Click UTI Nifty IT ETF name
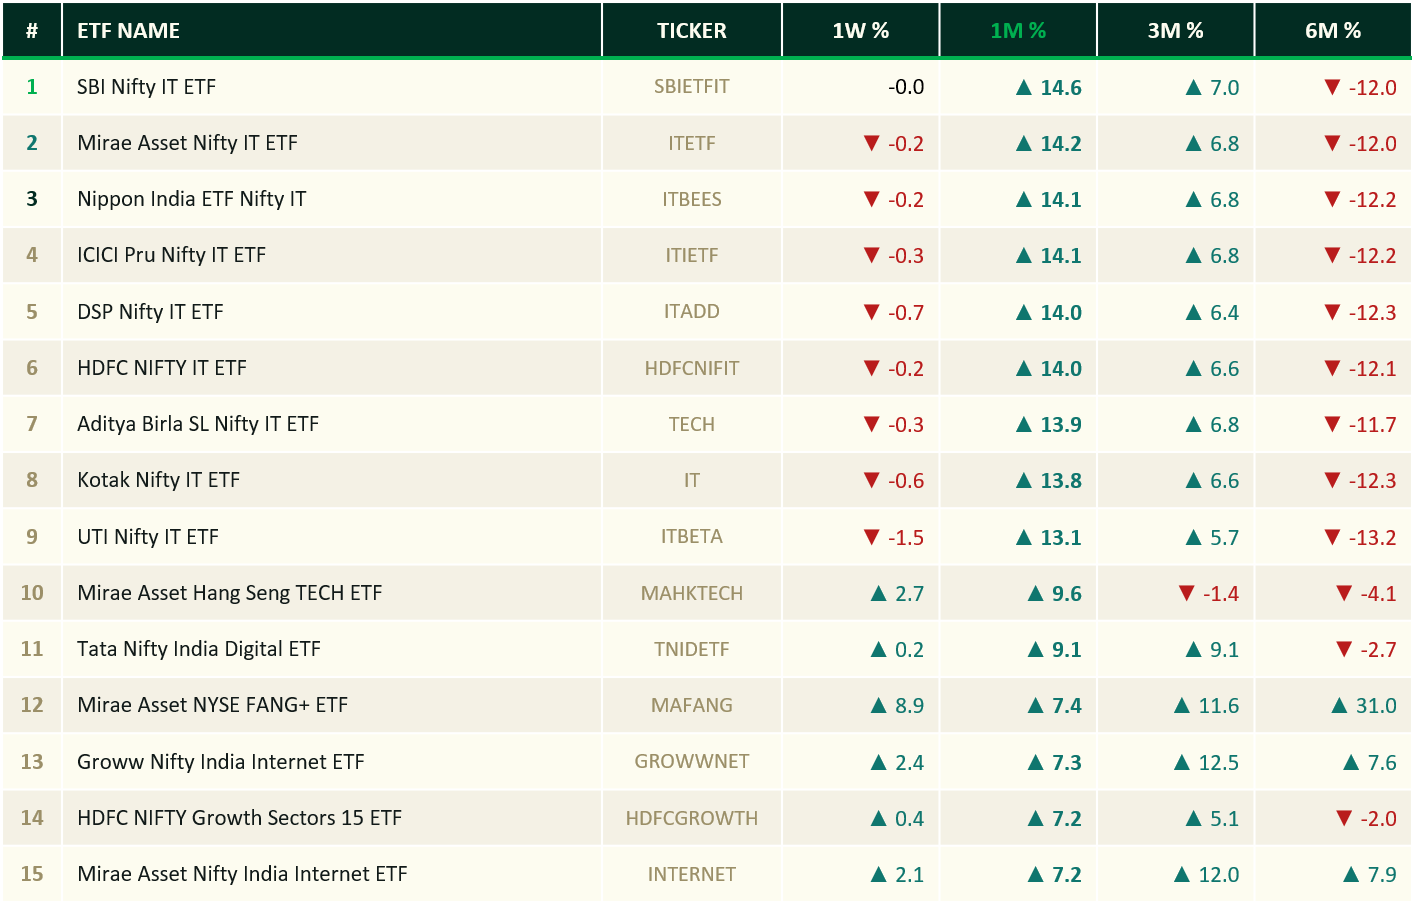Viewport: 1415px width, 905px height. click(x=148, y=537)
